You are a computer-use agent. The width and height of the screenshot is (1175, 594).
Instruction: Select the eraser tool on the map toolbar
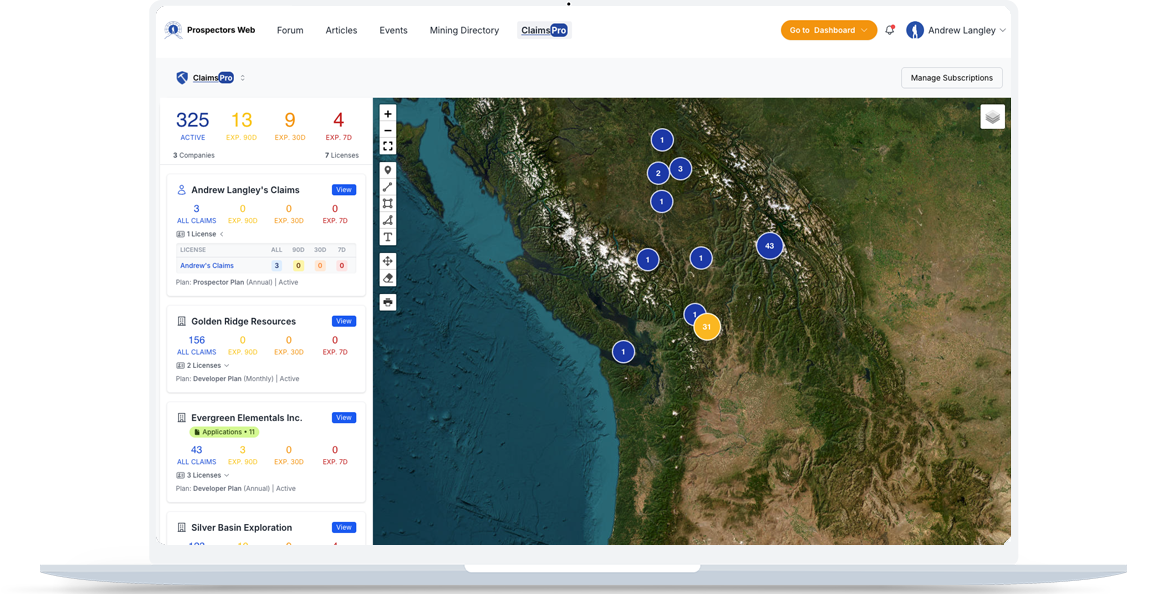click(388, 277)
